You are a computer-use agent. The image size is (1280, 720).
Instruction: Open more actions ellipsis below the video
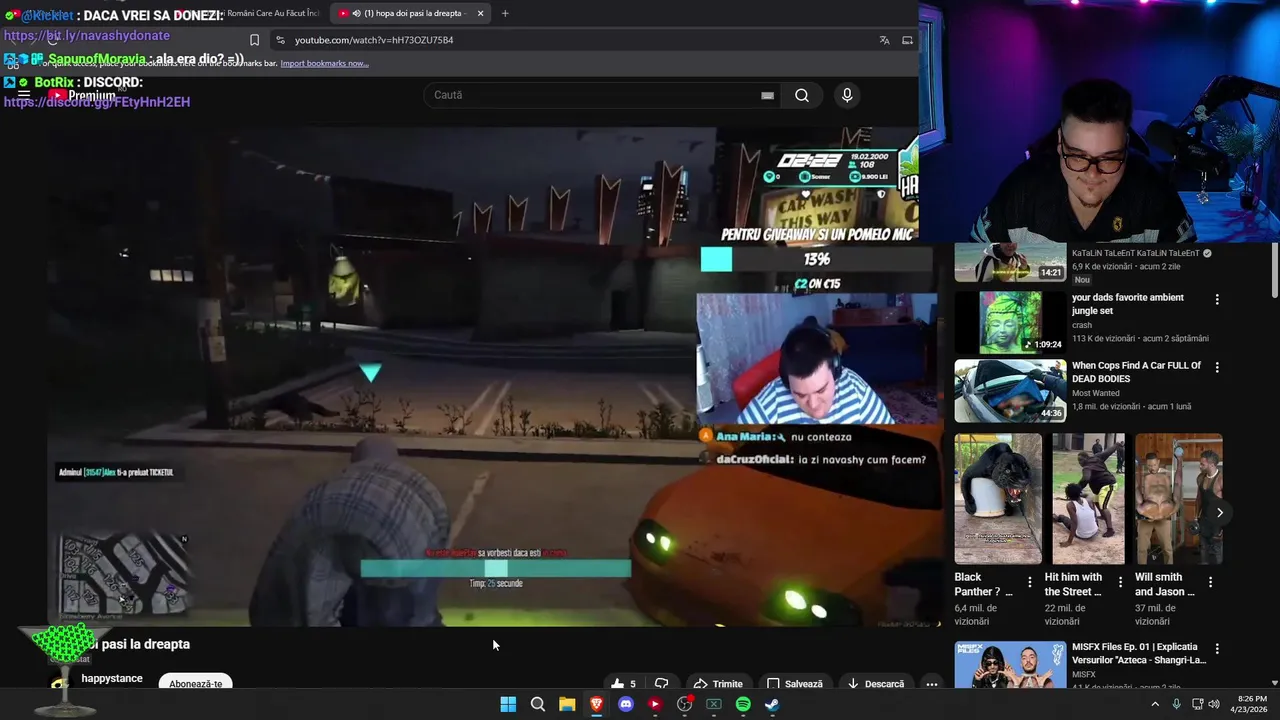click(931, 684)
